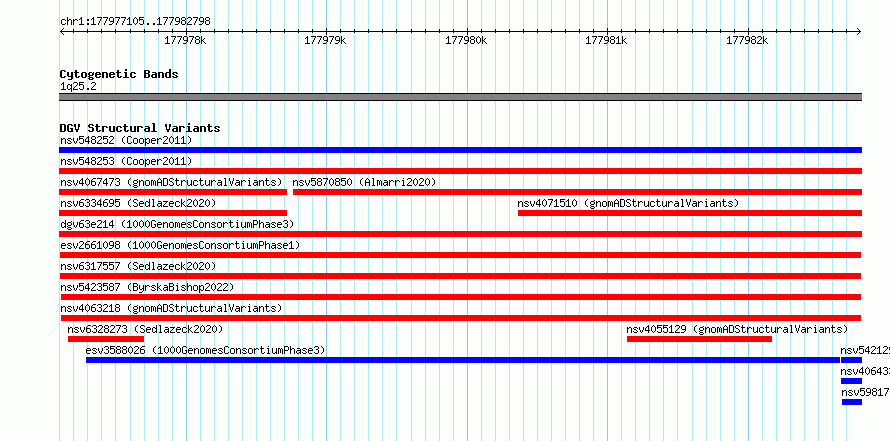Click the 177978k ruler tick label
890x441 pixels.
[x=185, y=40]
